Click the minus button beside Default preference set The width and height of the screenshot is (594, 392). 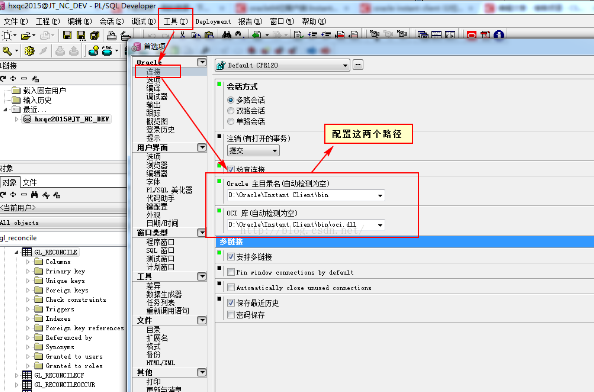tap(358, 65)
